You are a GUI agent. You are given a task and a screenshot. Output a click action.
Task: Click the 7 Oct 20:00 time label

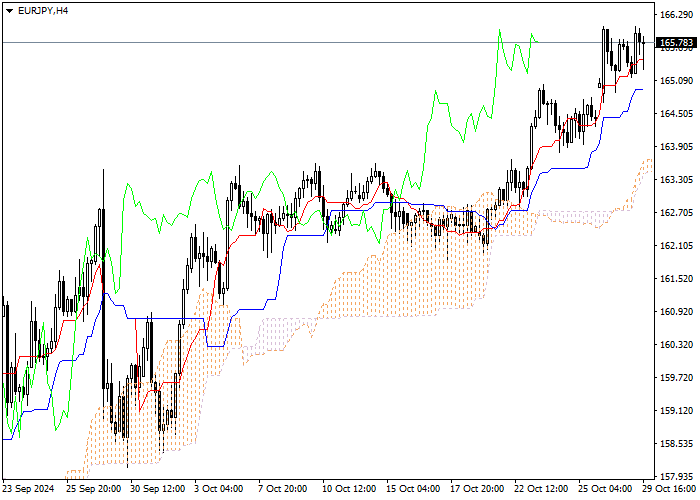(283, 489)
